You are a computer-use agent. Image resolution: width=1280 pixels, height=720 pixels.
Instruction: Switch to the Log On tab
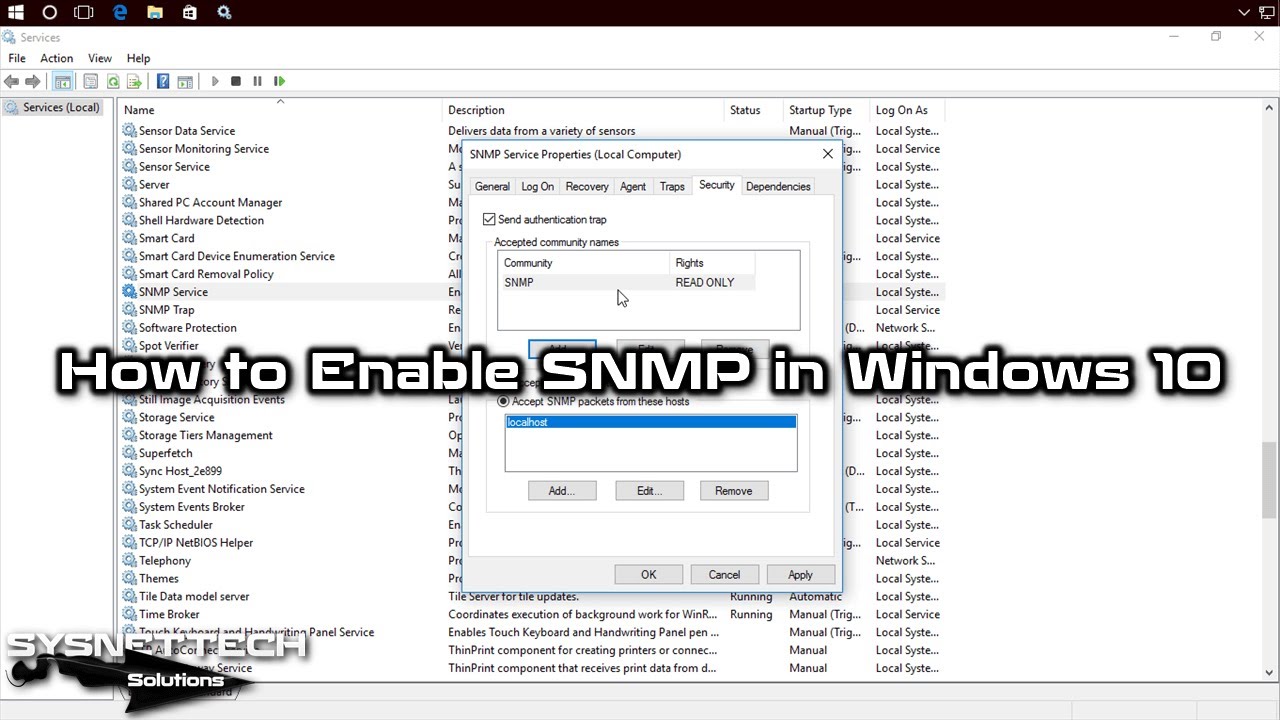click(537, 186)
